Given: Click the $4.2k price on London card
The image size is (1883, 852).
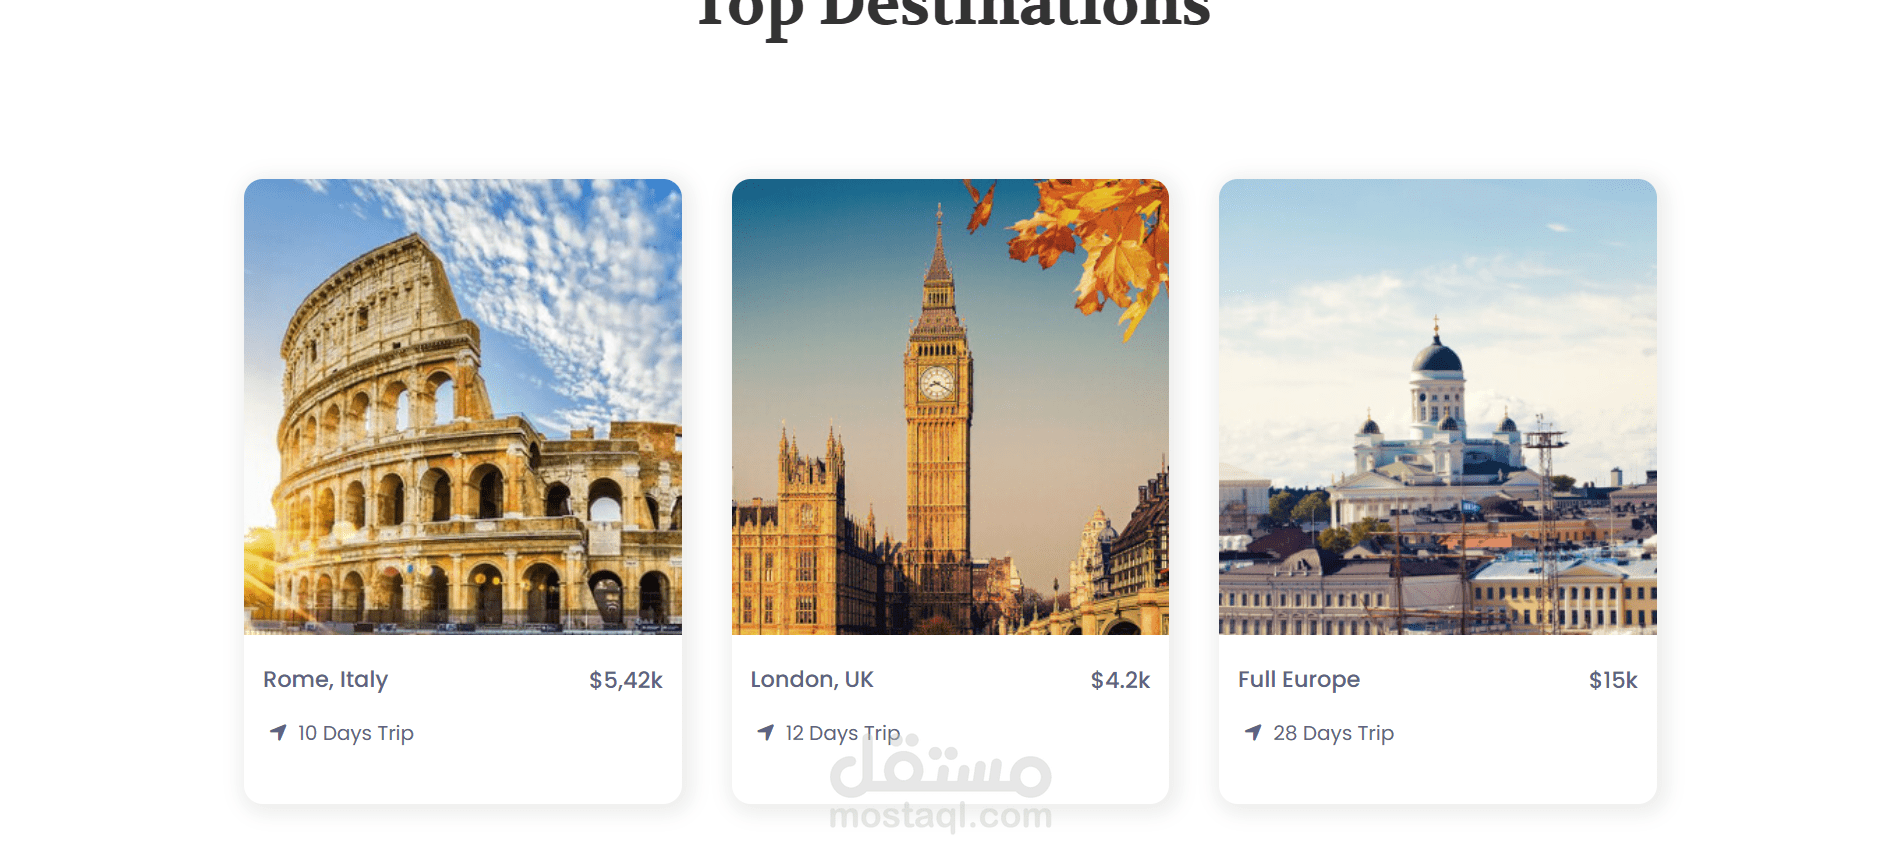Looking at the screenshot, I should (1120, 681).
